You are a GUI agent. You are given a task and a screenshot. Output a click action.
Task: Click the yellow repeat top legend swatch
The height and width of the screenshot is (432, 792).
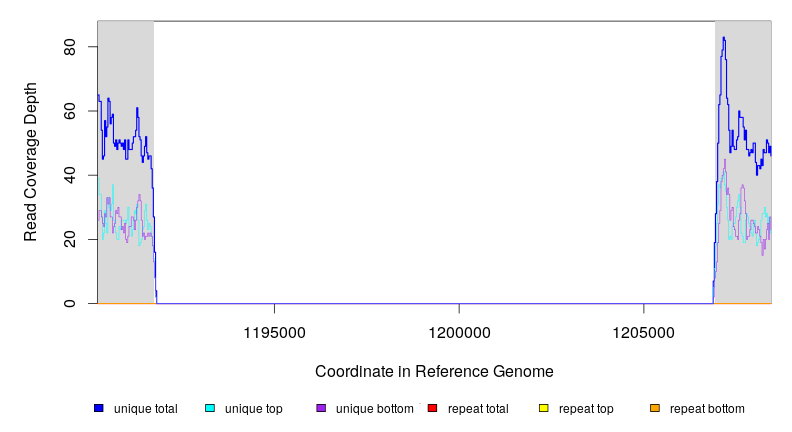(544, 408)
